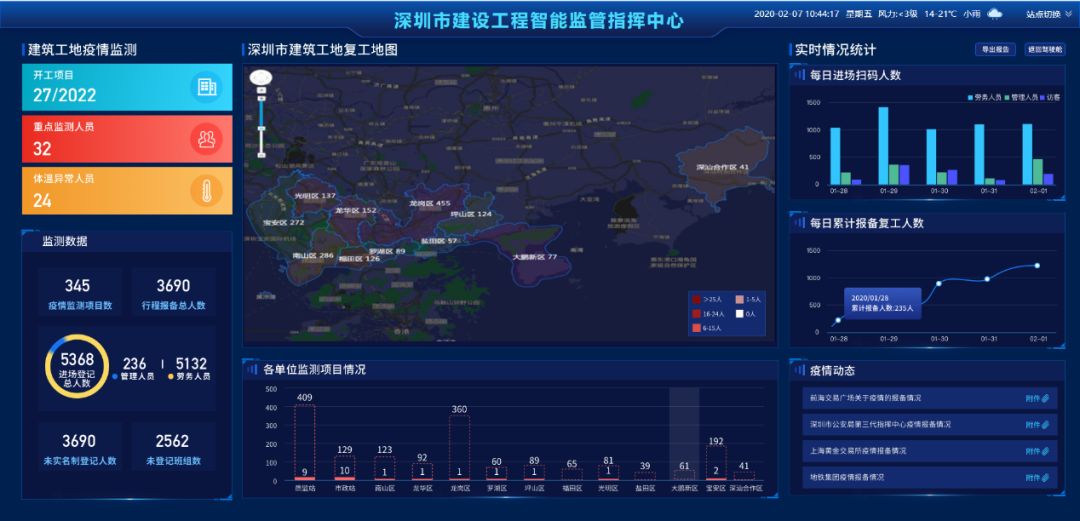Open attachment for 地铁集团疫情报备情况
The height and width of the screenshot is (521, 1080).
click(1037, 478)
